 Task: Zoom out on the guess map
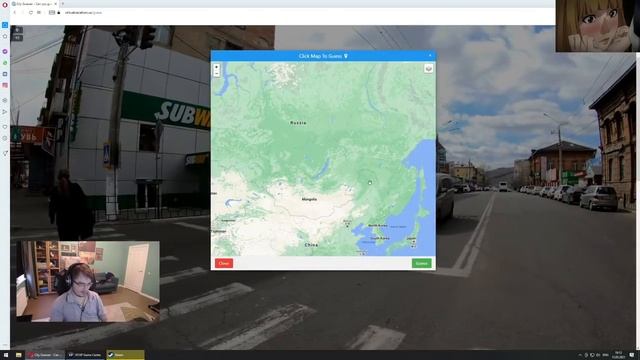(217, 73)
